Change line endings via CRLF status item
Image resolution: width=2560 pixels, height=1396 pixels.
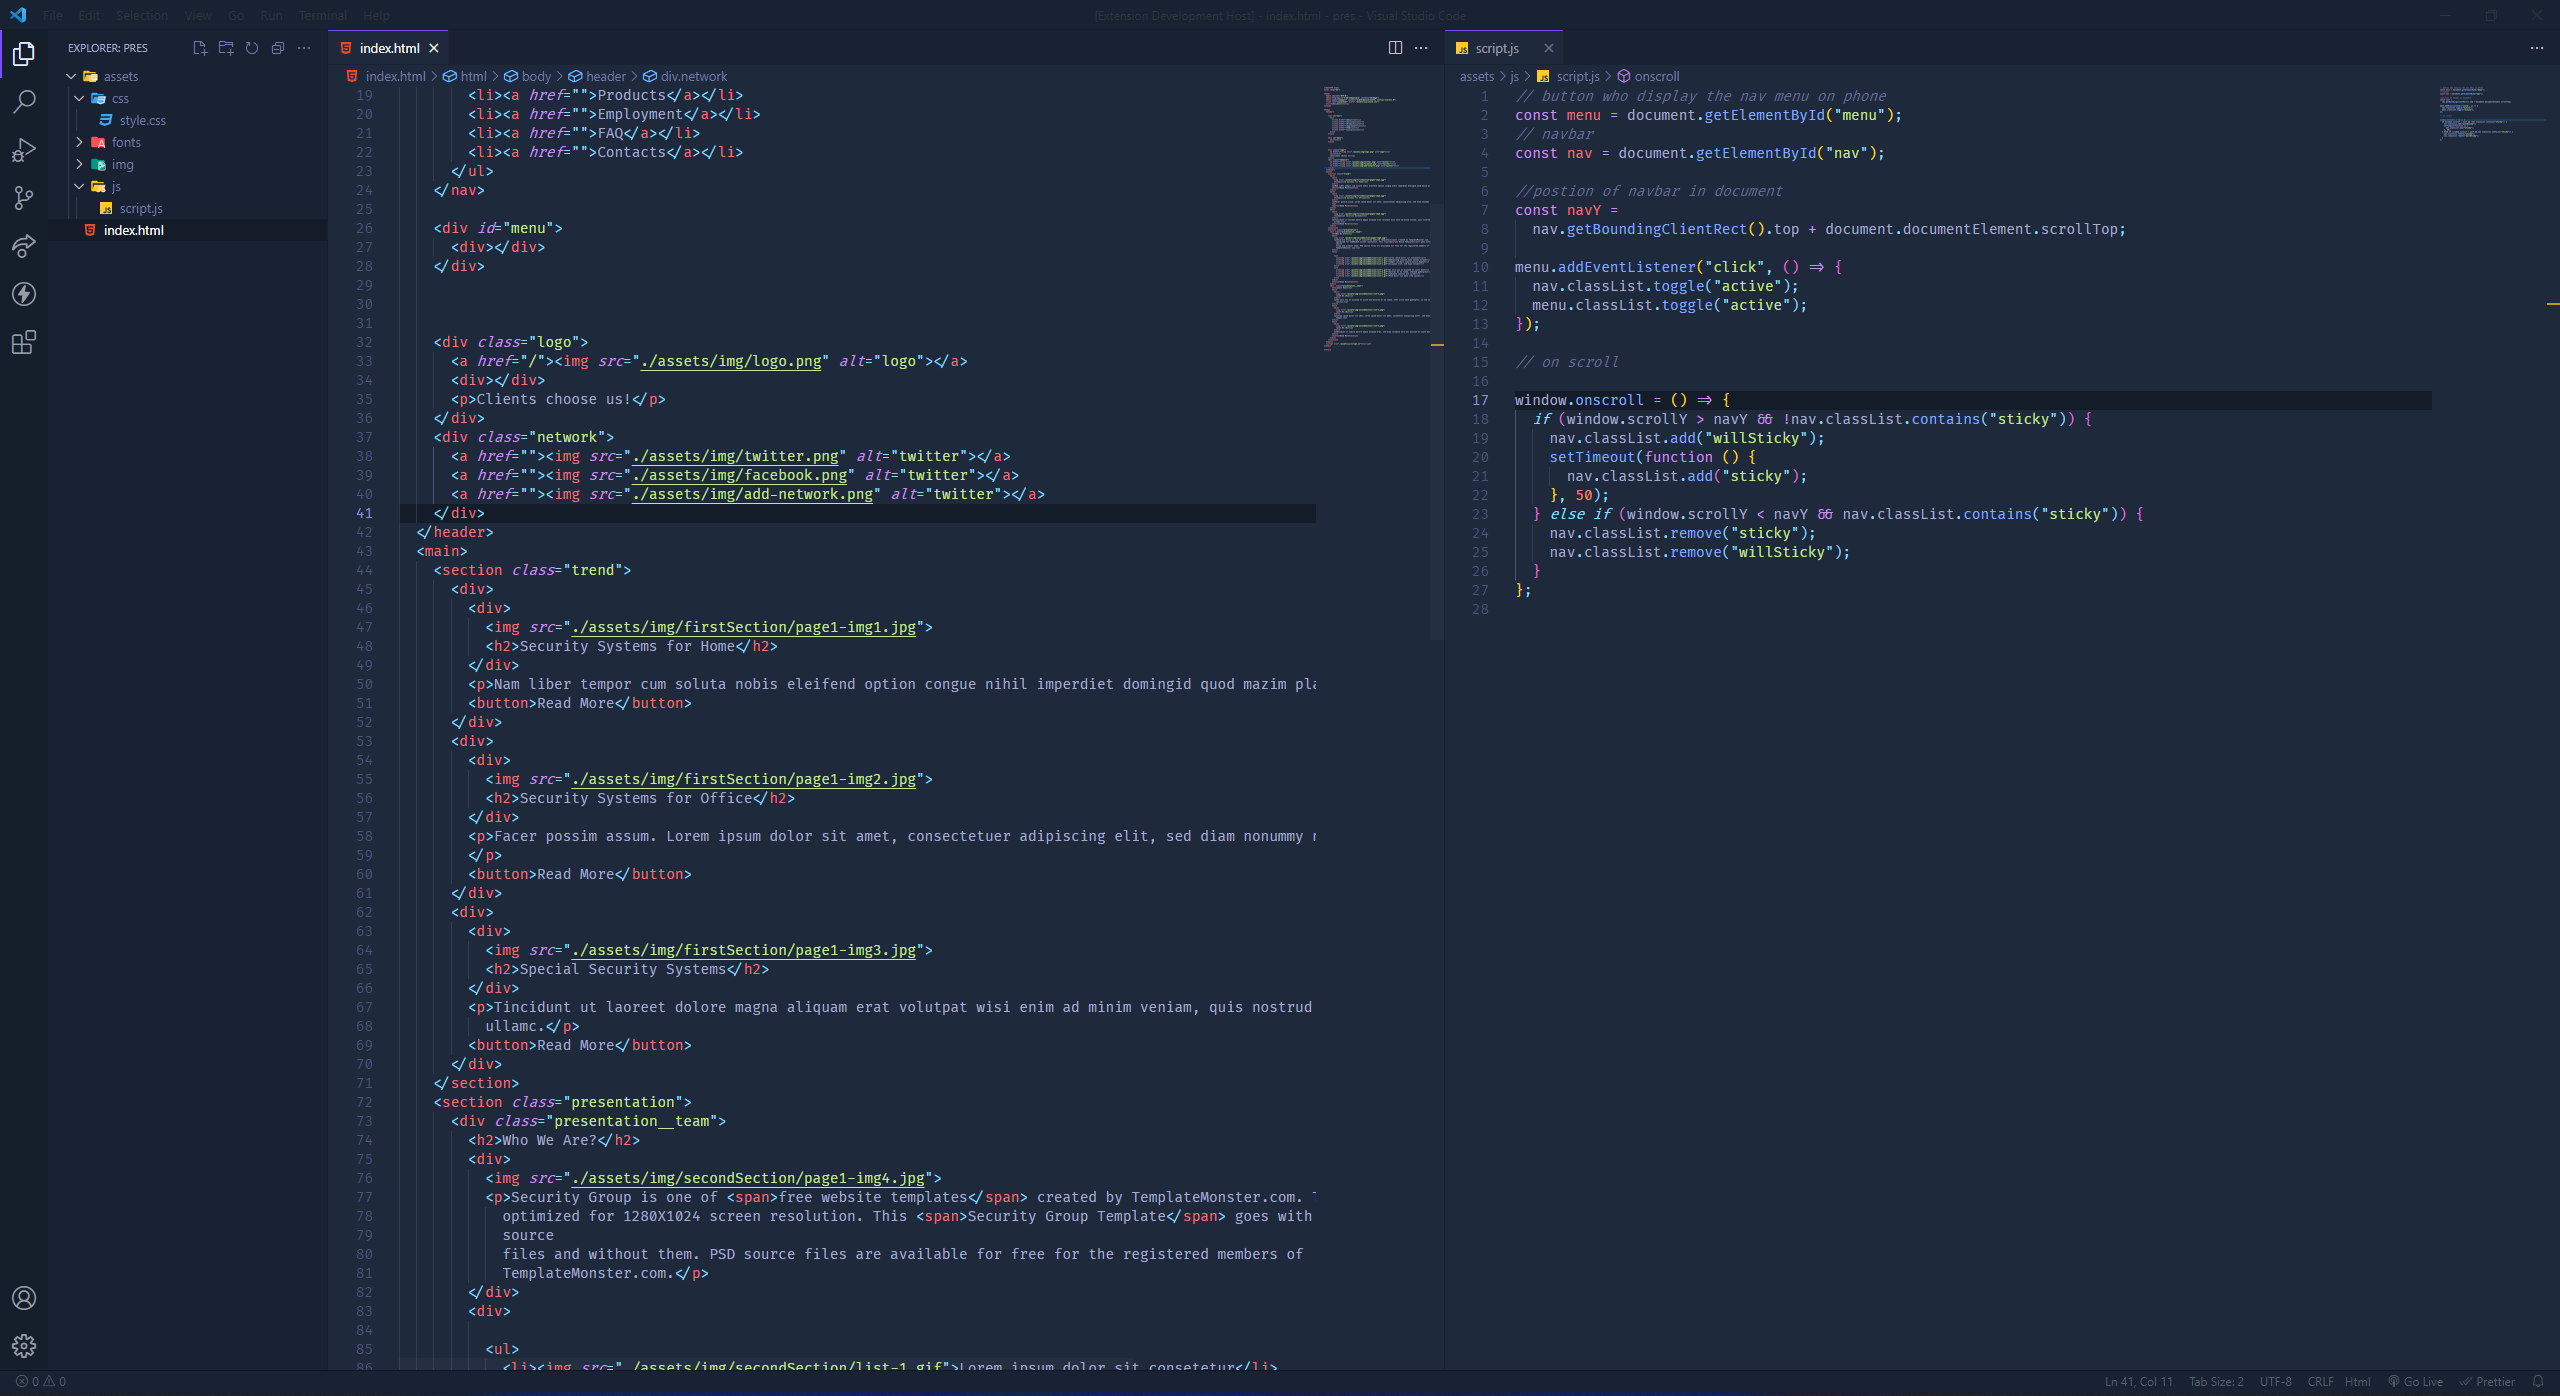pos(2320,1382)
